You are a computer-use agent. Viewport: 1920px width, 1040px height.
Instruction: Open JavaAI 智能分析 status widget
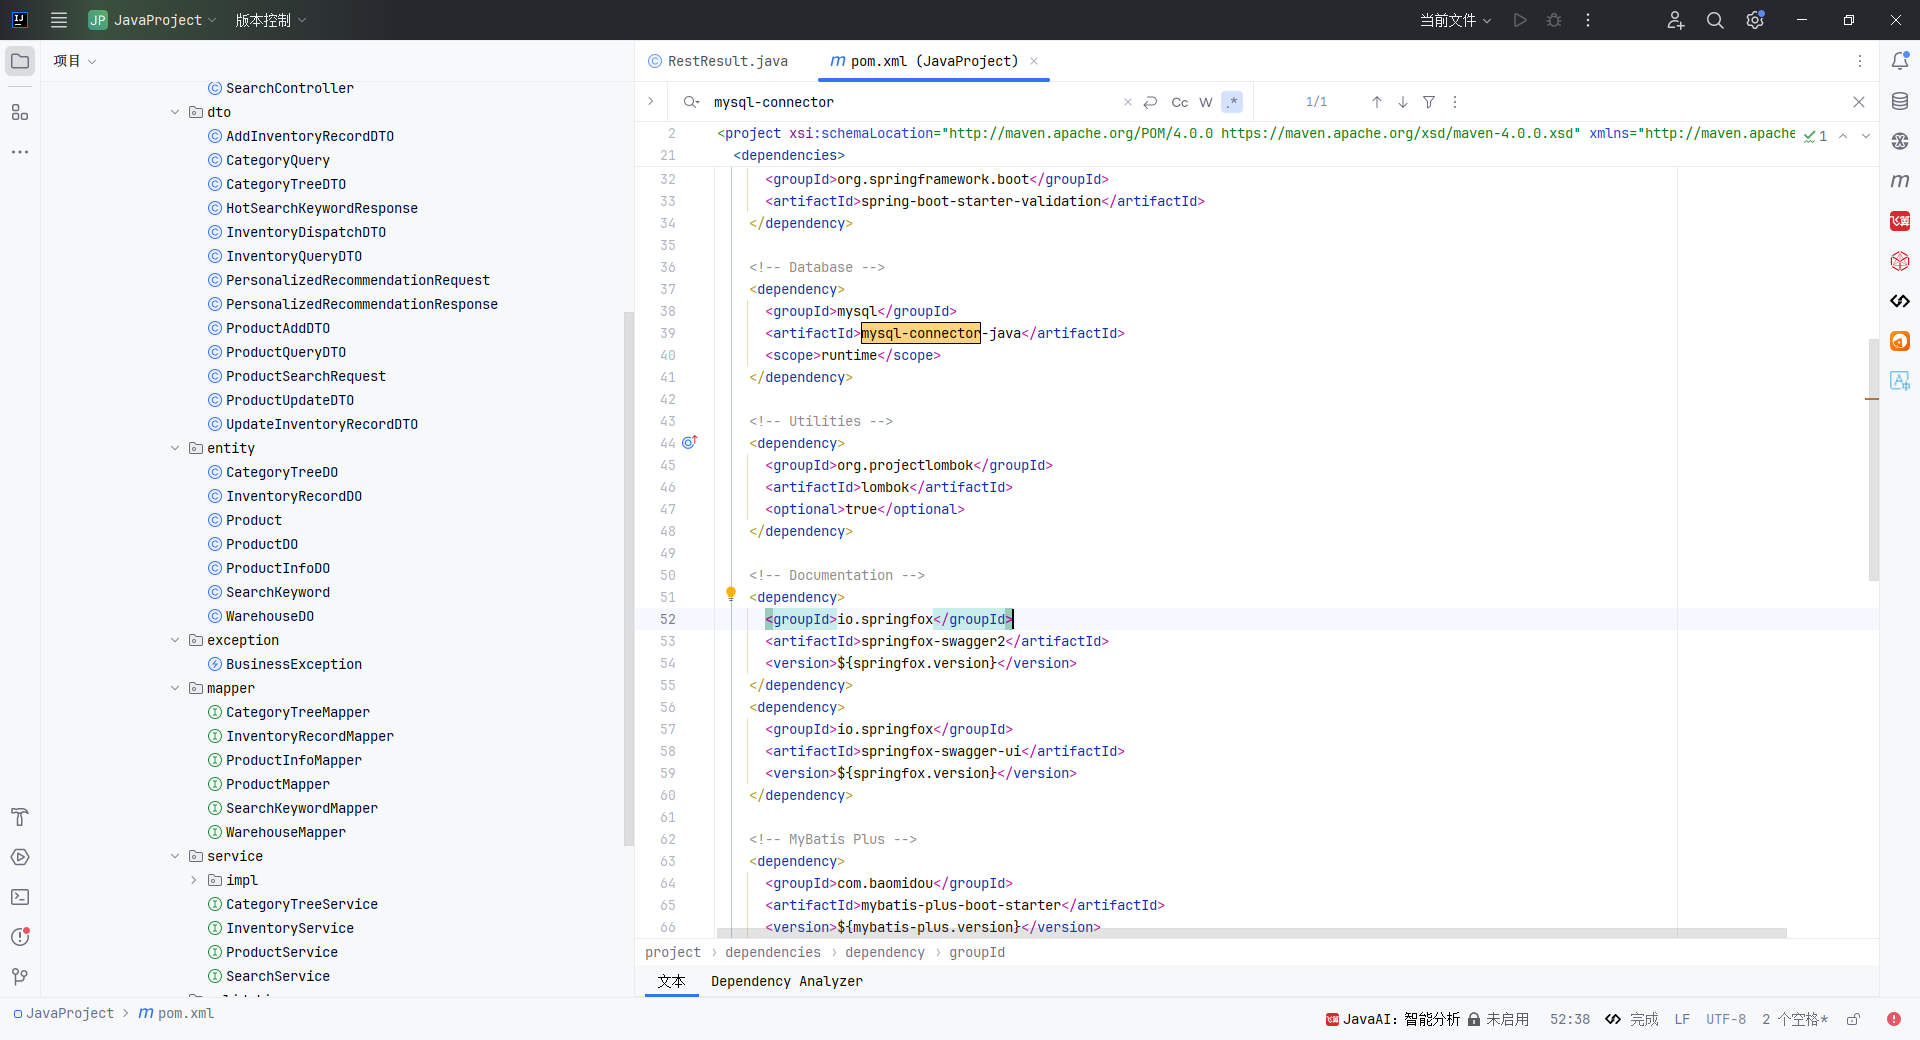(x=1392, y=1019)
